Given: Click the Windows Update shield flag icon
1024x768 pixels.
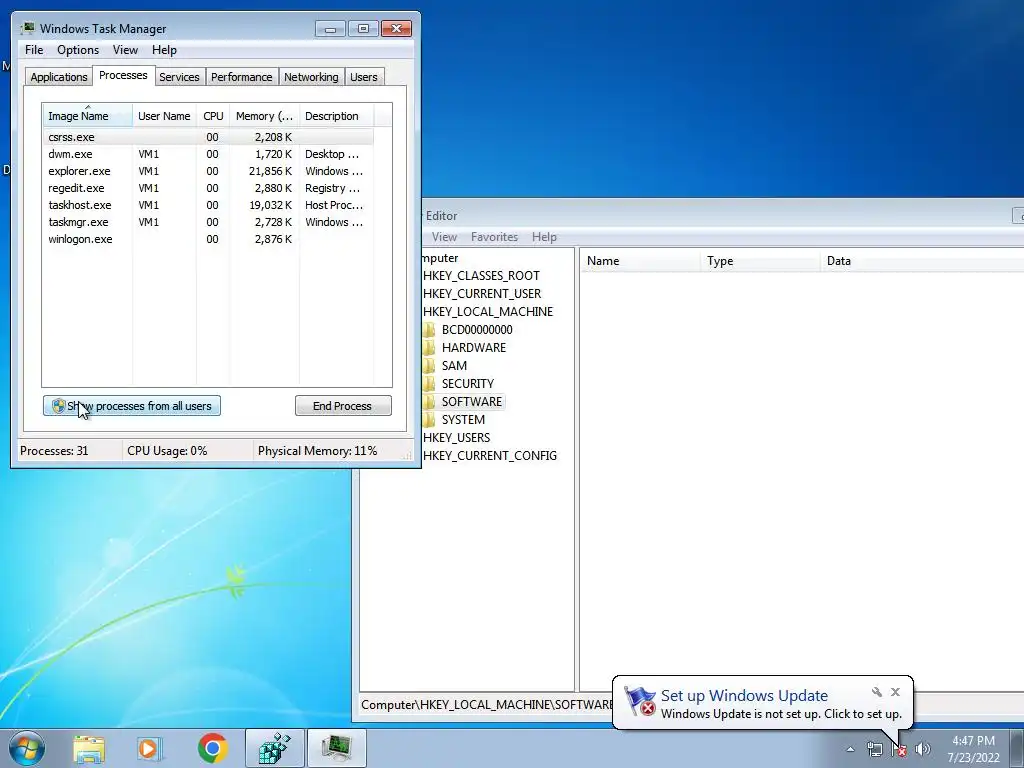Looking at the screenshot, I should click(639, 701).
